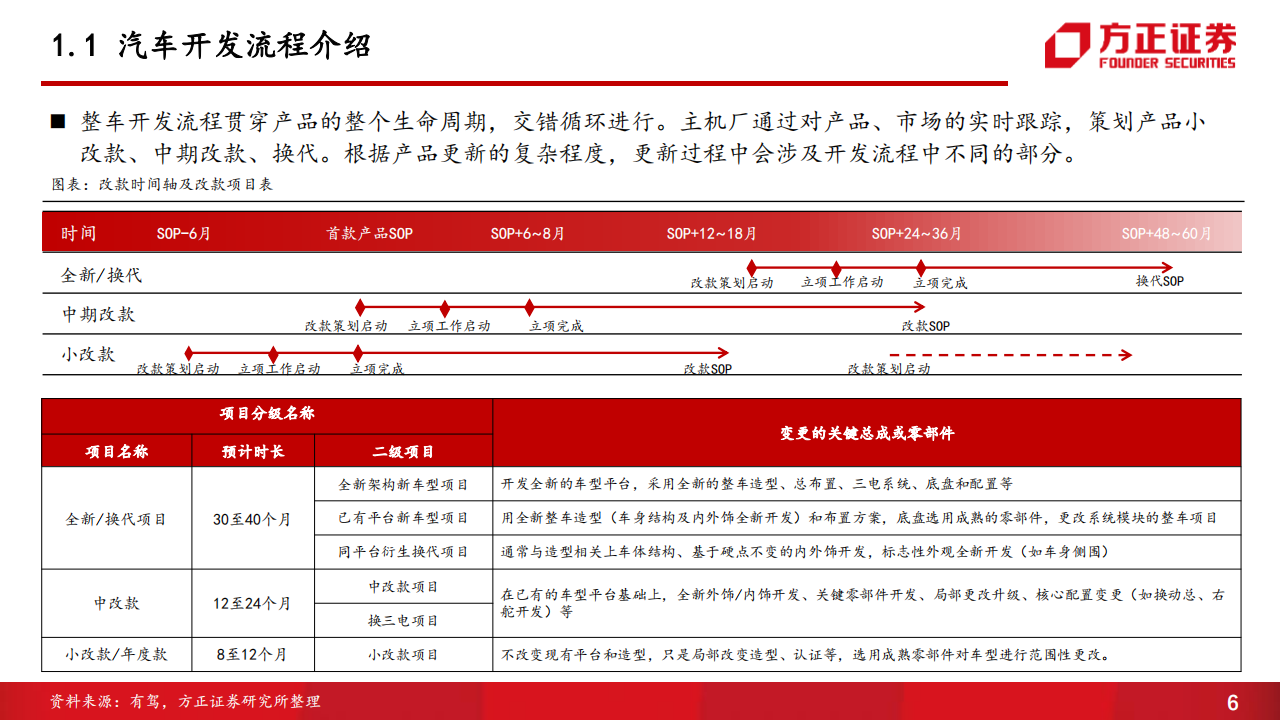Click diamond marker above 立项完成 in 中期改款 row
The image size is (1280, 720).
529,308
